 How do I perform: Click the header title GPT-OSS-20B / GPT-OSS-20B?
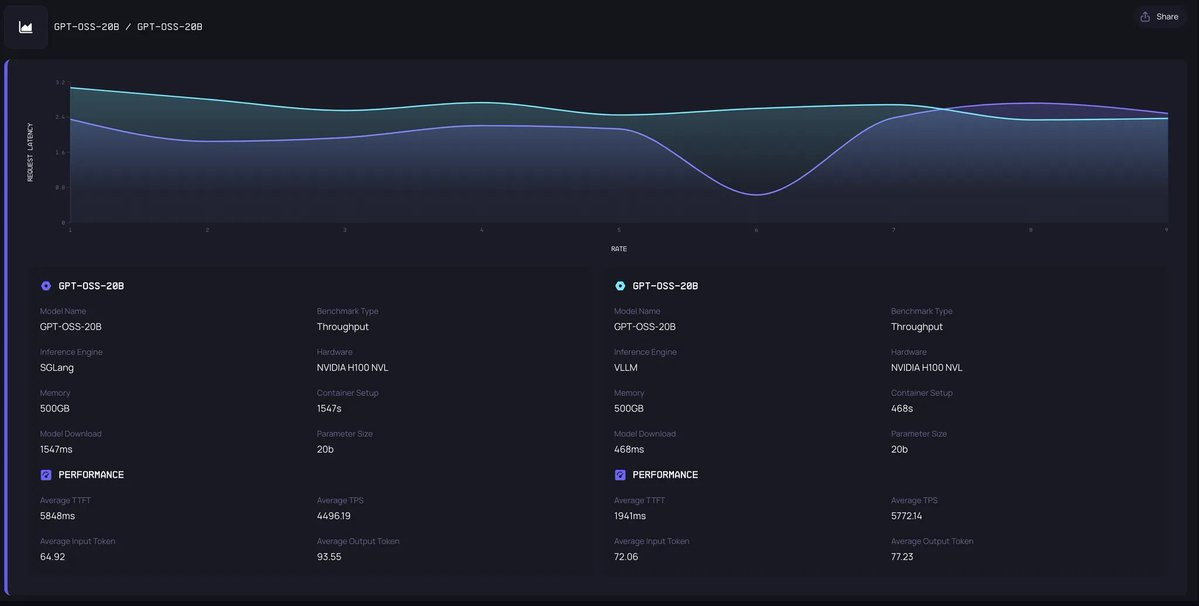coord(128,27)
